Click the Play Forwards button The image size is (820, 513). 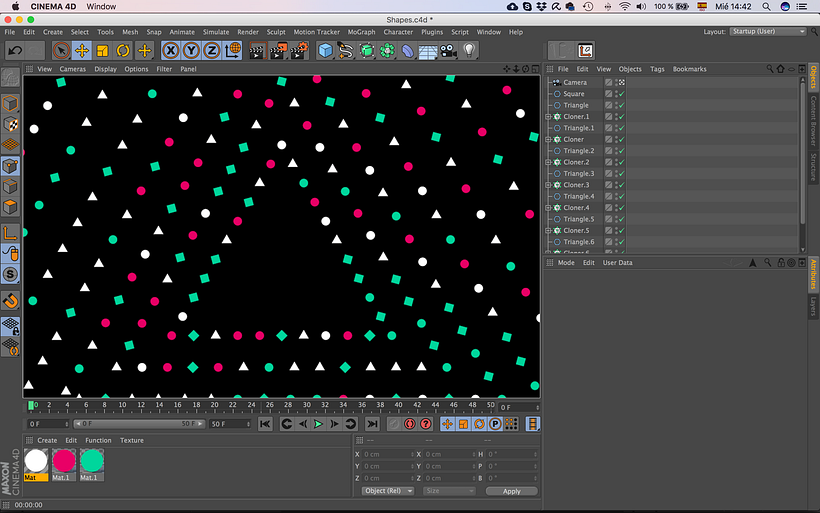click(x=318, y=424)
